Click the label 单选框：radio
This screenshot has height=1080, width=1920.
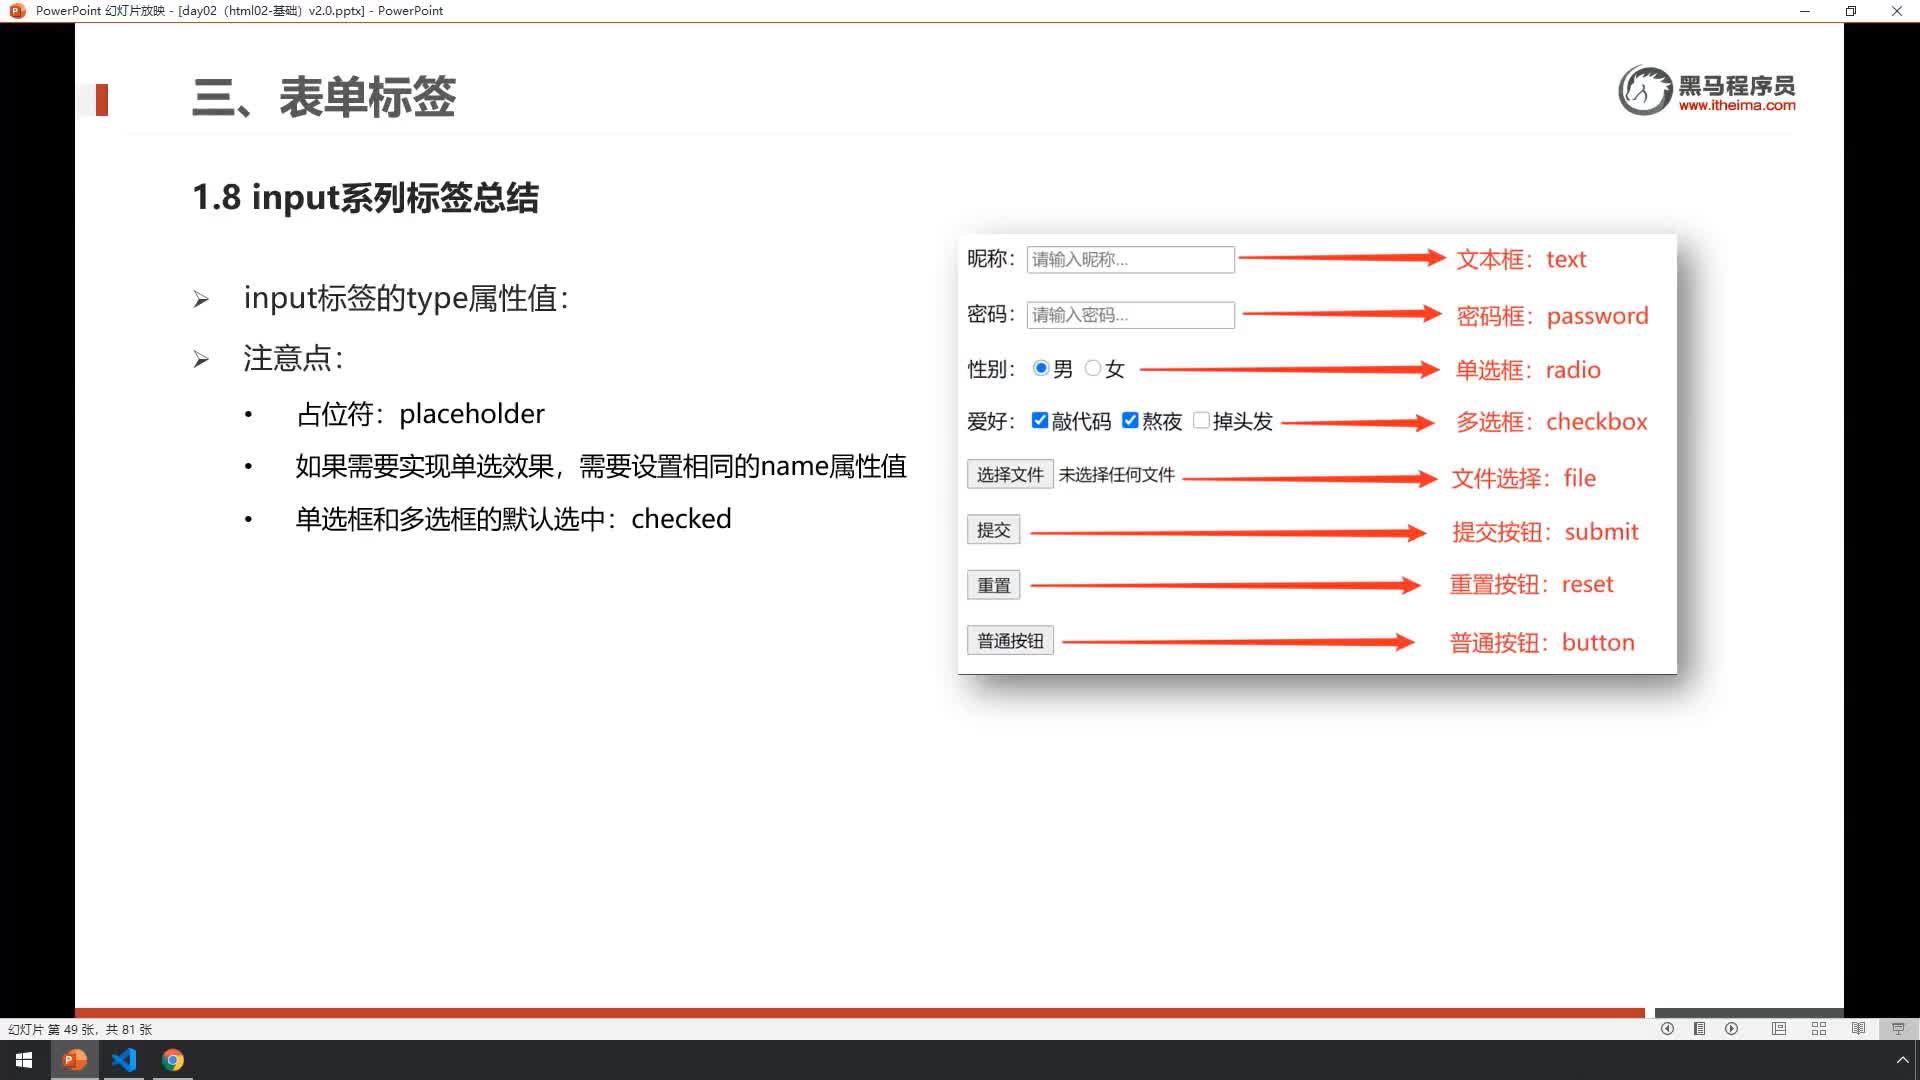pos(1528,370)
